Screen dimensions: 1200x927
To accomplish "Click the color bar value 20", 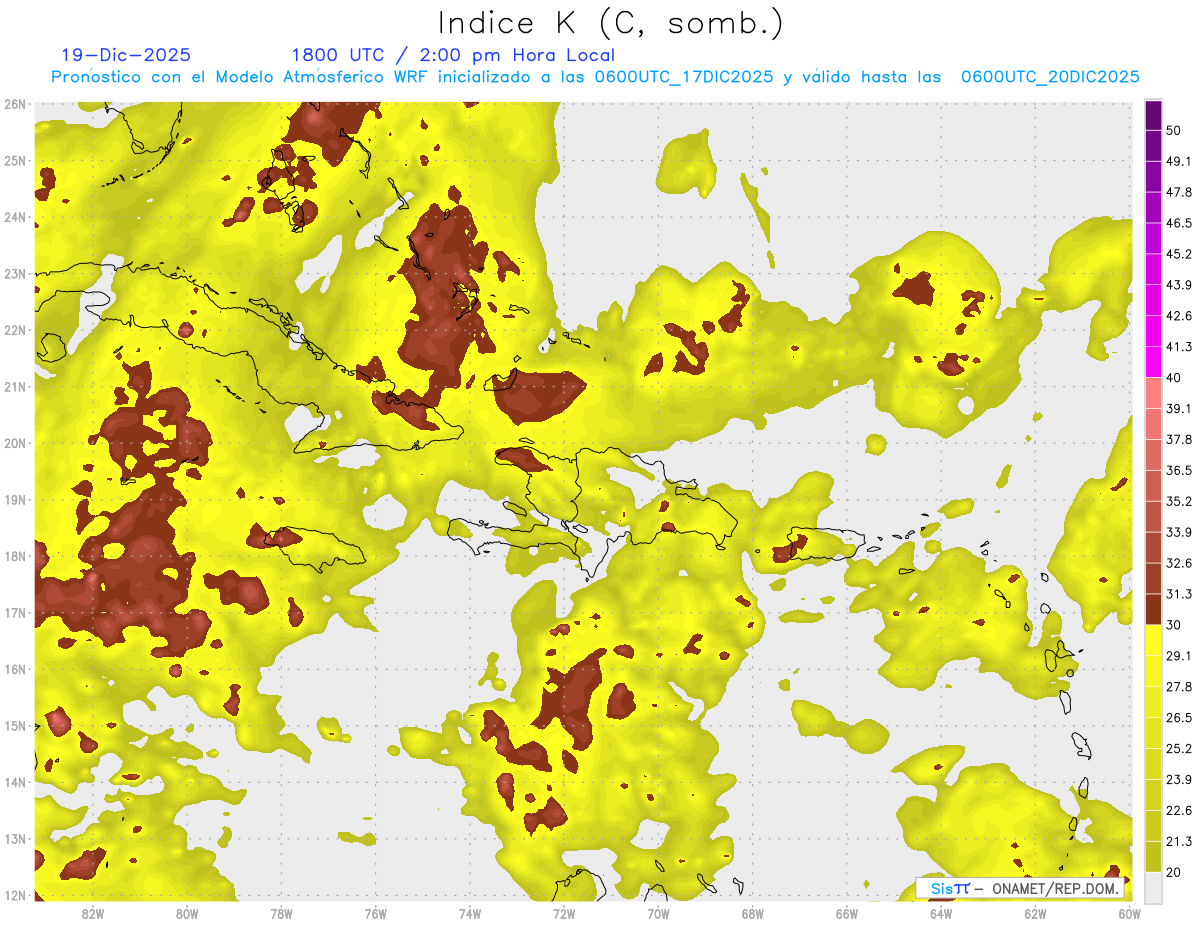I will tap(1173, 873).
